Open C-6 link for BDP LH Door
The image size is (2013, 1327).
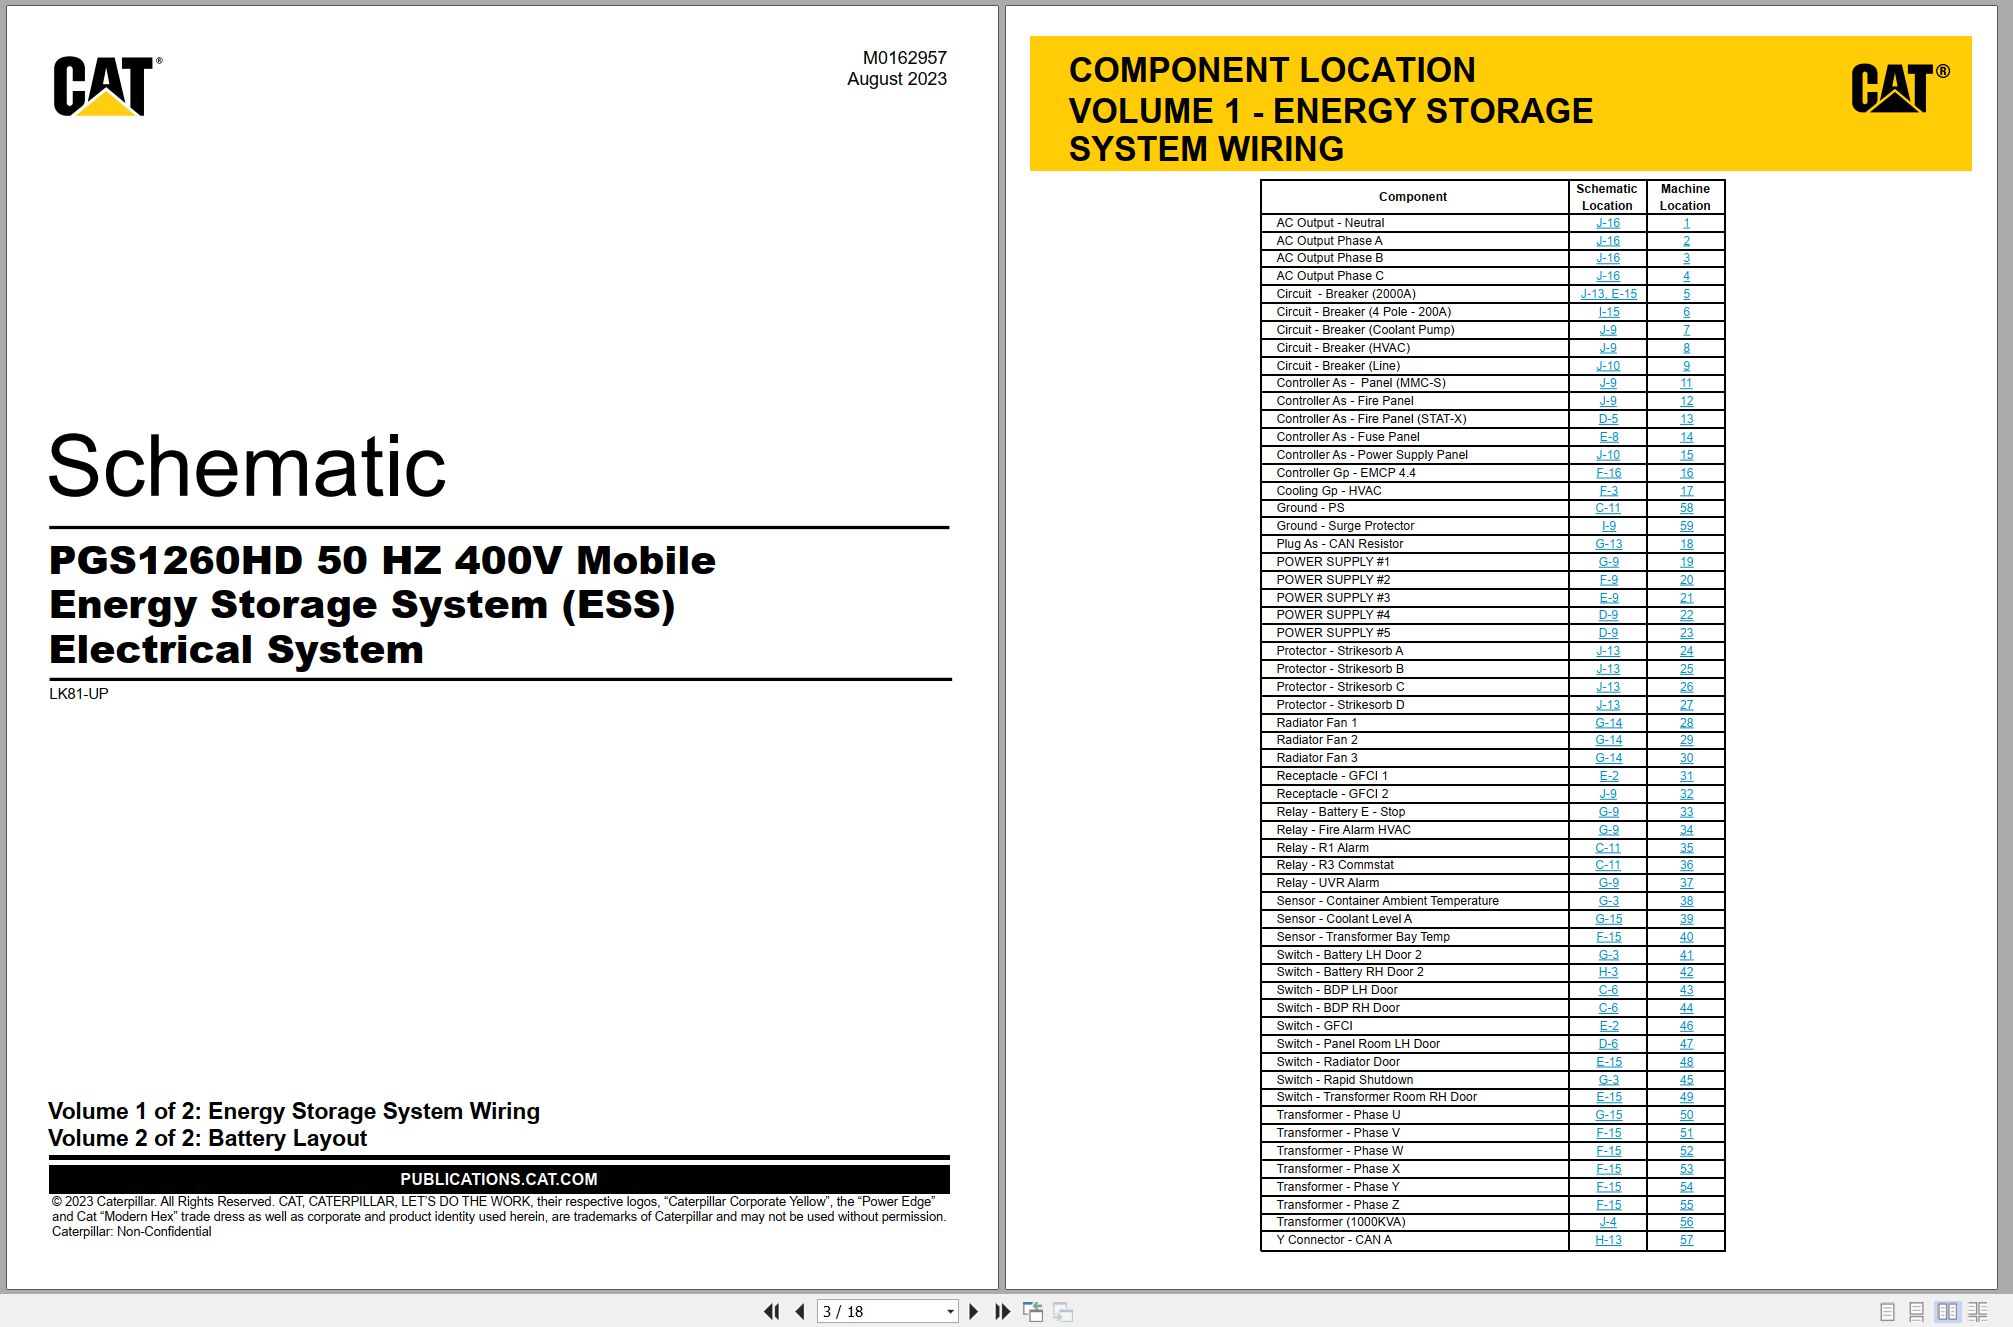(1608, 990)
